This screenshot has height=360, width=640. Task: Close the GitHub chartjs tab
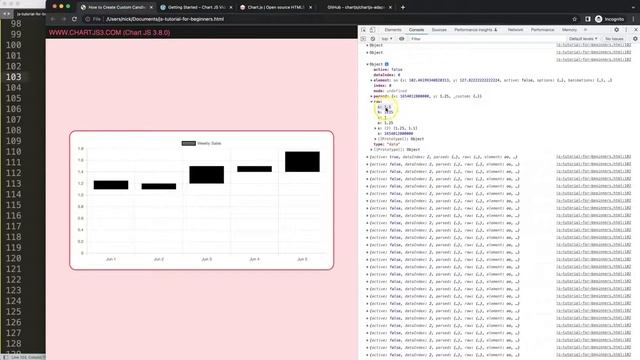(391, 7)
